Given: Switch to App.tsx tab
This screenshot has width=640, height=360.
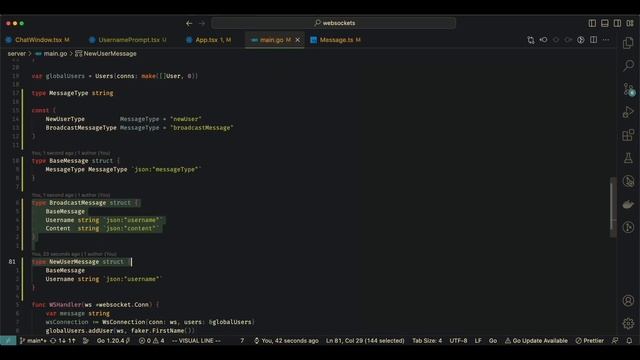Looking at the screenshot, I should pyautogui.click(x=209, y=40).
